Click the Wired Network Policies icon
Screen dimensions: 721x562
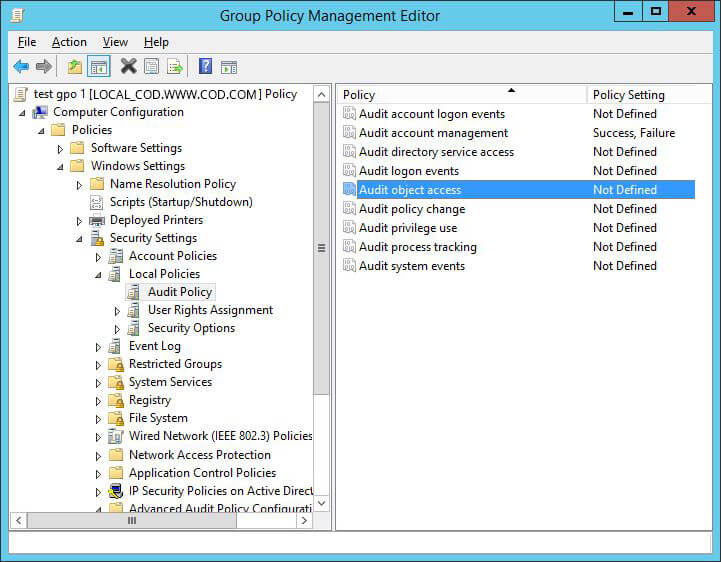(x=115, y=436)
